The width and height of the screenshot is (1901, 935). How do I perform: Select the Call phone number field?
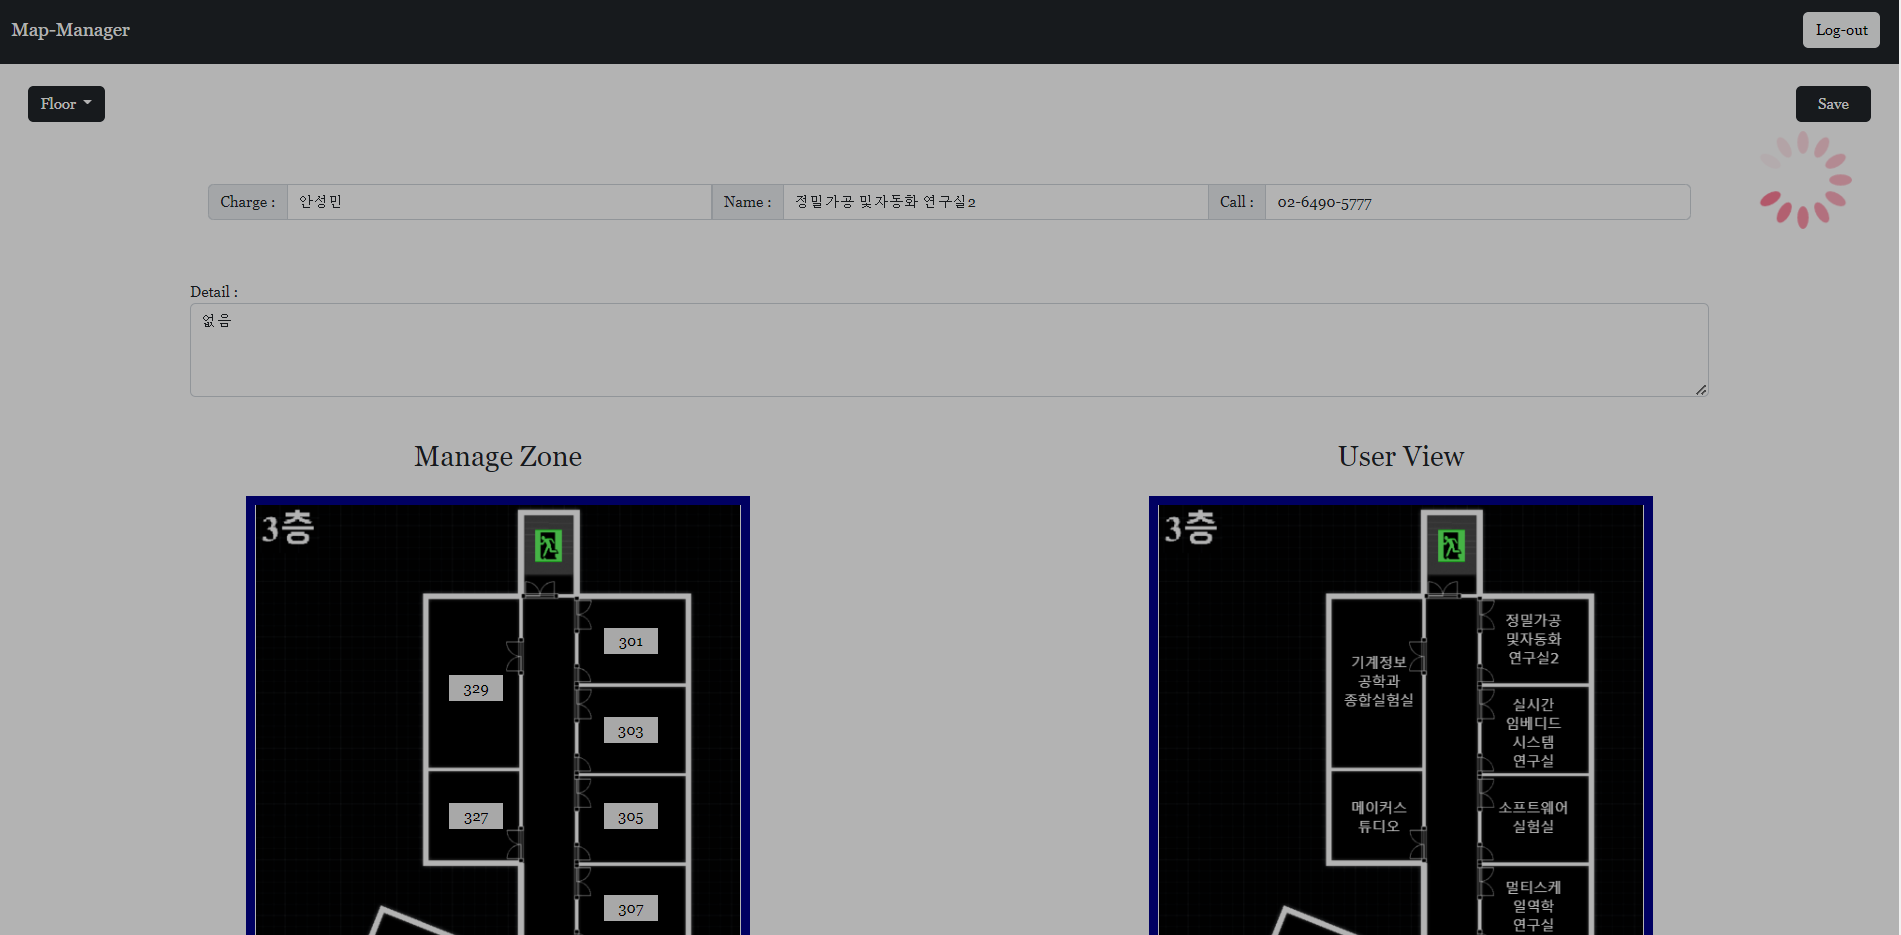1476,202
